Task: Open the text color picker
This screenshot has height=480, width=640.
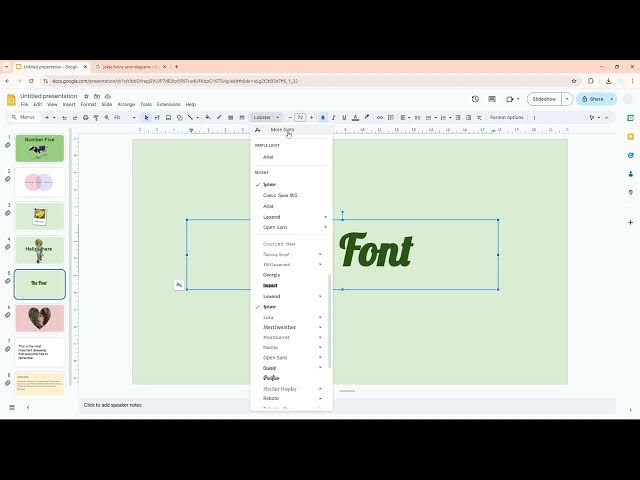Action: 356,118
